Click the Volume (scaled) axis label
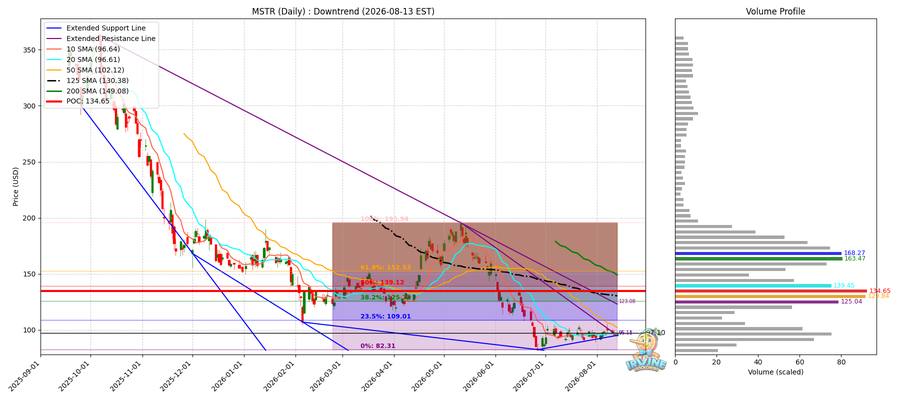Viewport: 900px width, 400px height. (775, 372)
